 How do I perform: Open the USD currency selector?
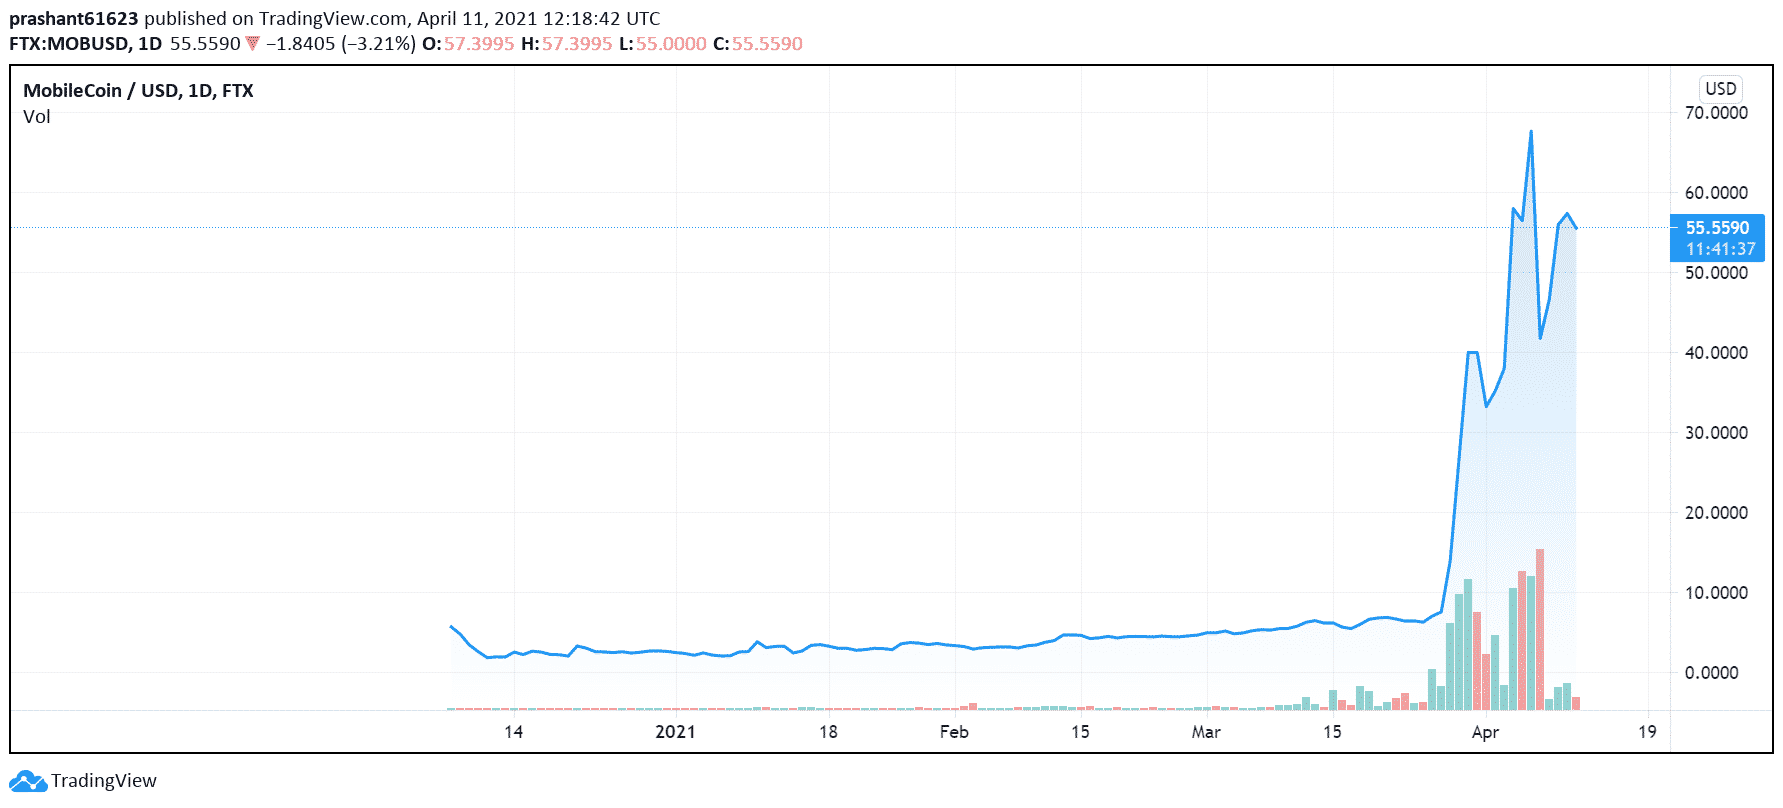tap(1720, 88)
